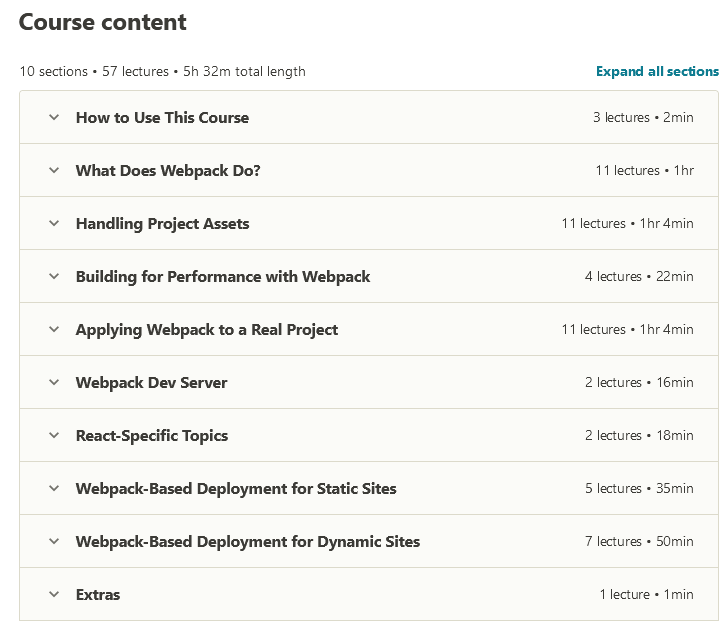Expand the Dynamic Sites deployment chevron
This screenshot has height=627, width=726.
54,541
